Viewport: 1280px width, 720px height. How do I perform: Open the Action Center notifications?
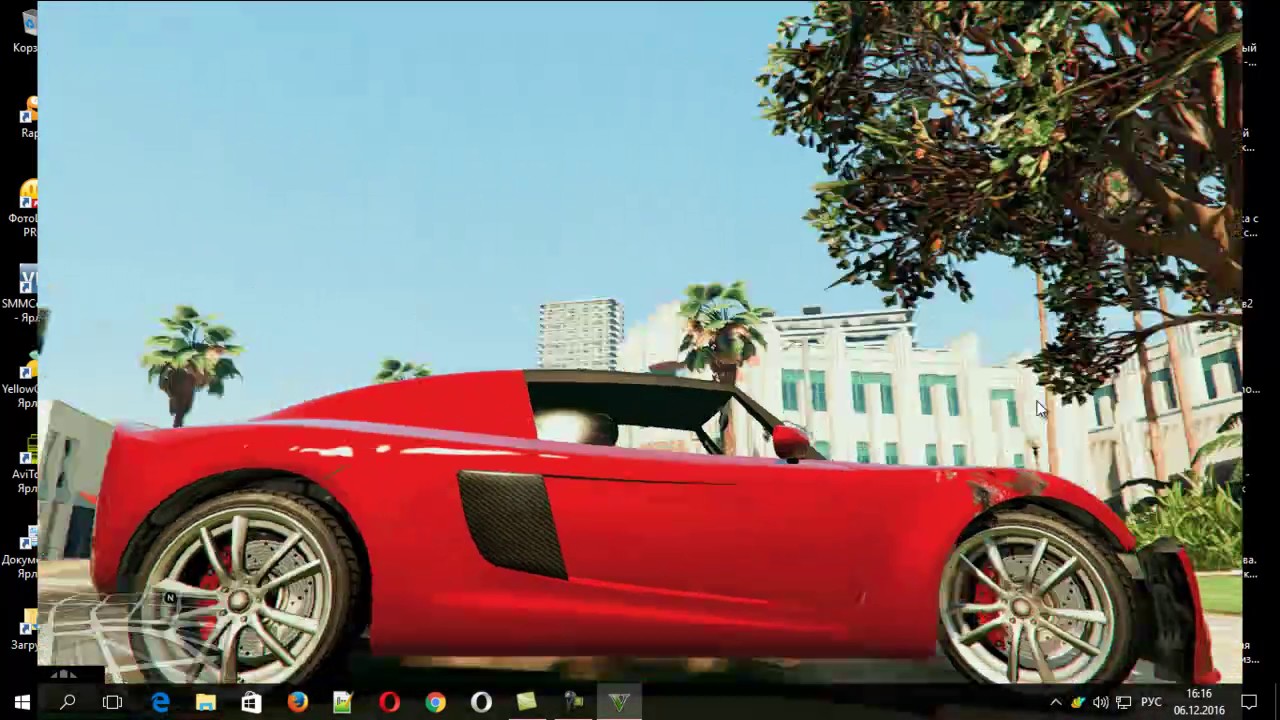point(1249,703)
